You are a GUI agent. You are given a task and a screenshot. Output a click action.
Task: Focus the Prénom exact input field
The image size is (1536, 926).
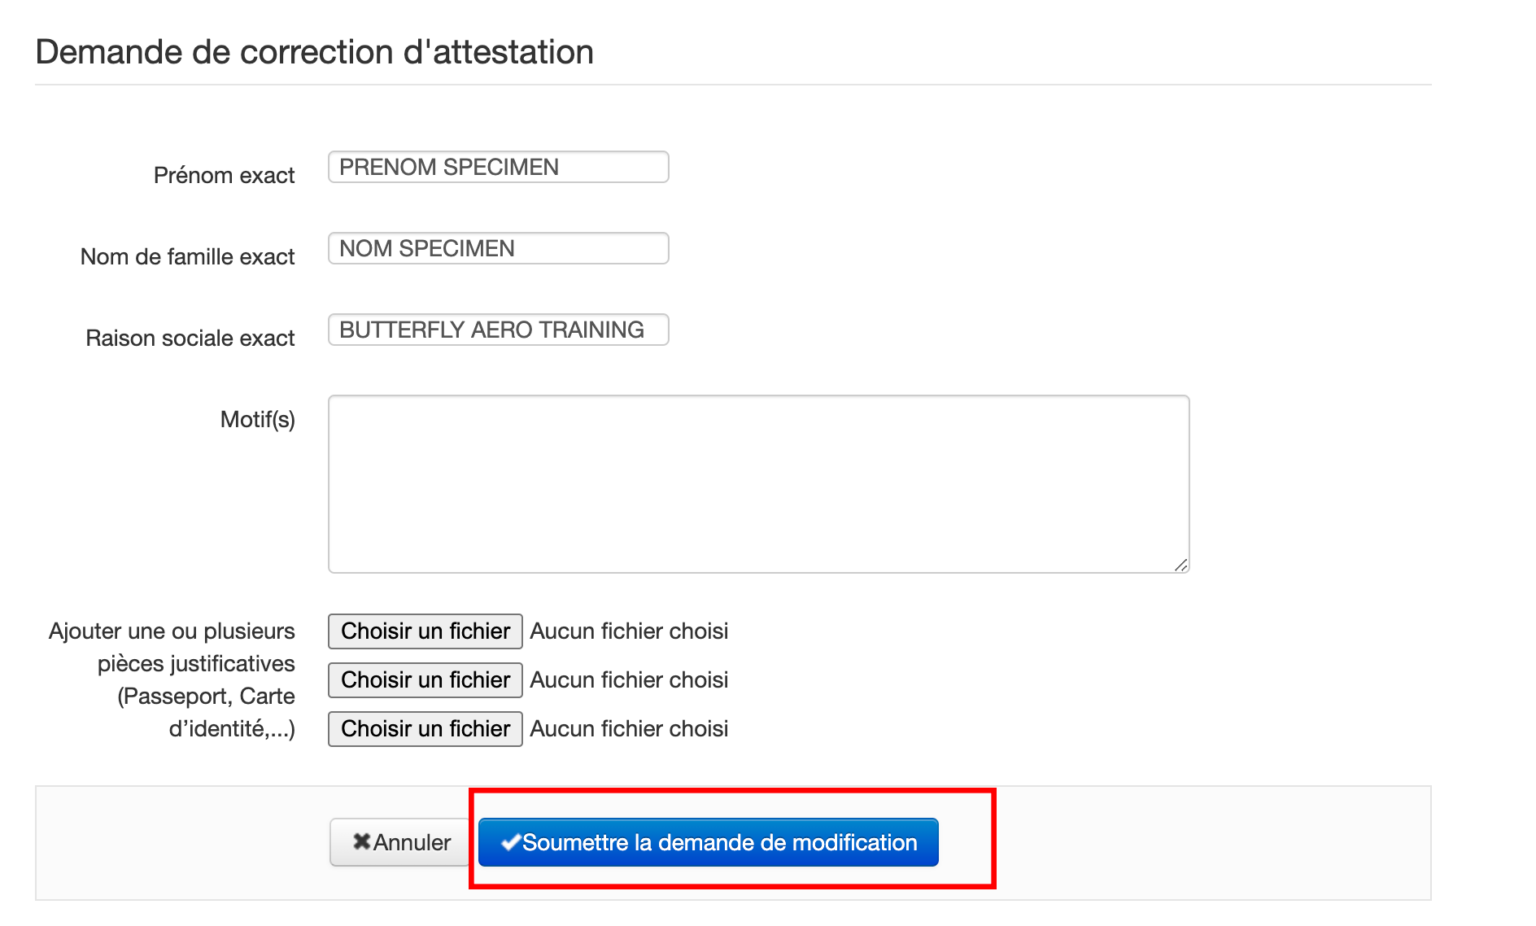coord(498,167)
